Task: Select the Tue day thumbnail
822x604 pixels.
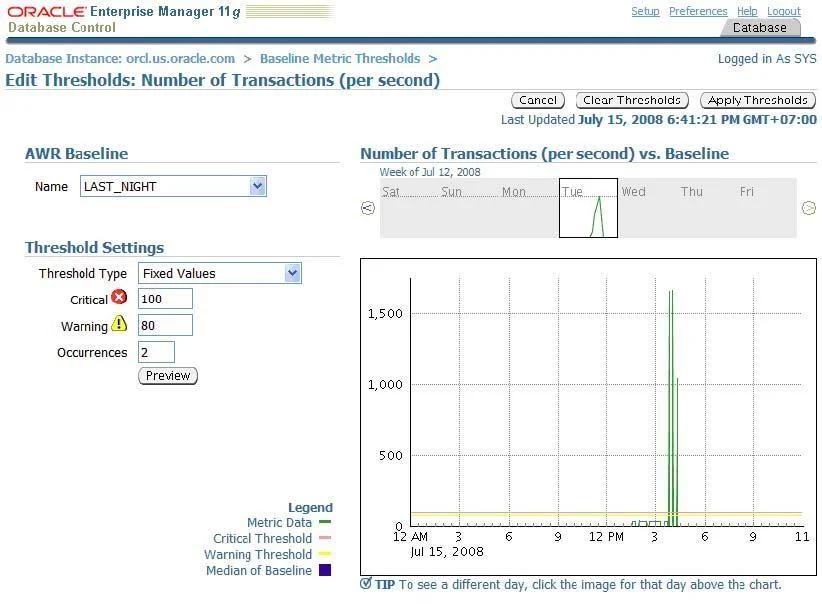Action: tap(588, 208)
